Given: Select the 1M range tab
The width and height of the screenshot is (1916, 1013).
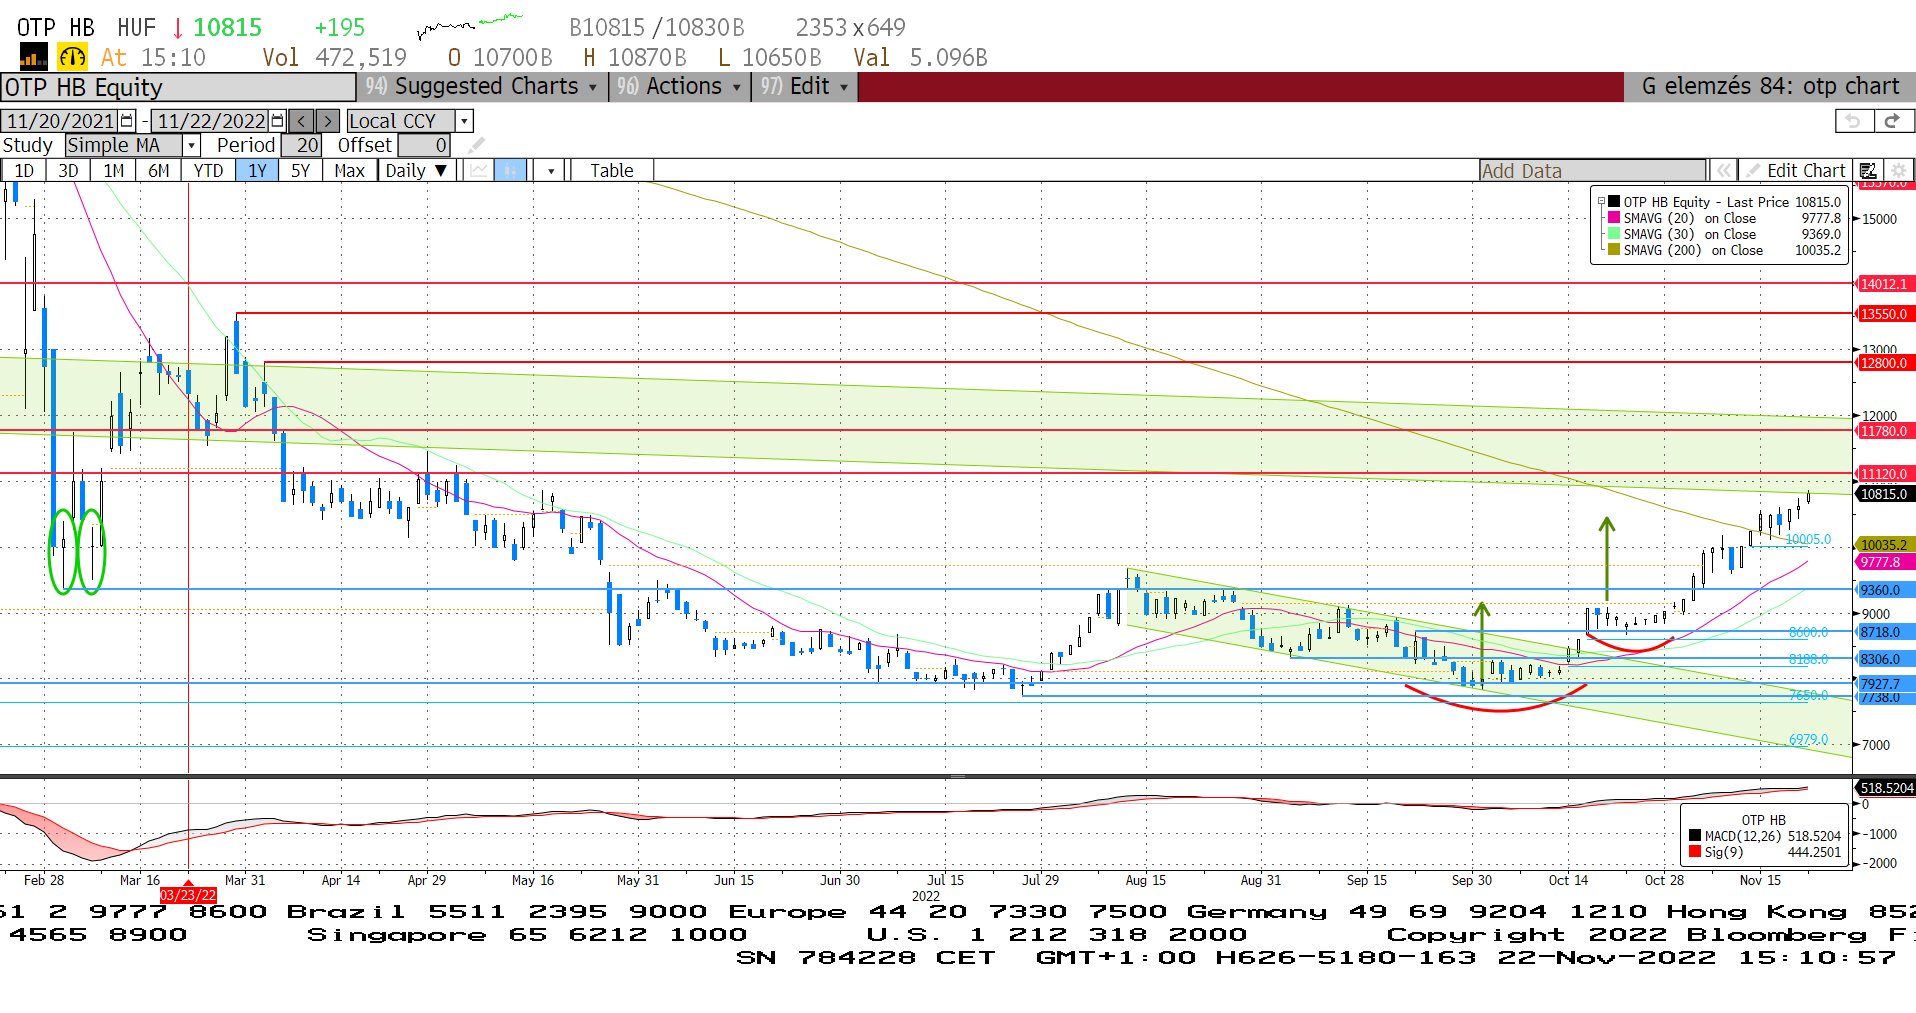Looking at the screenshot, I should point(114,170).
